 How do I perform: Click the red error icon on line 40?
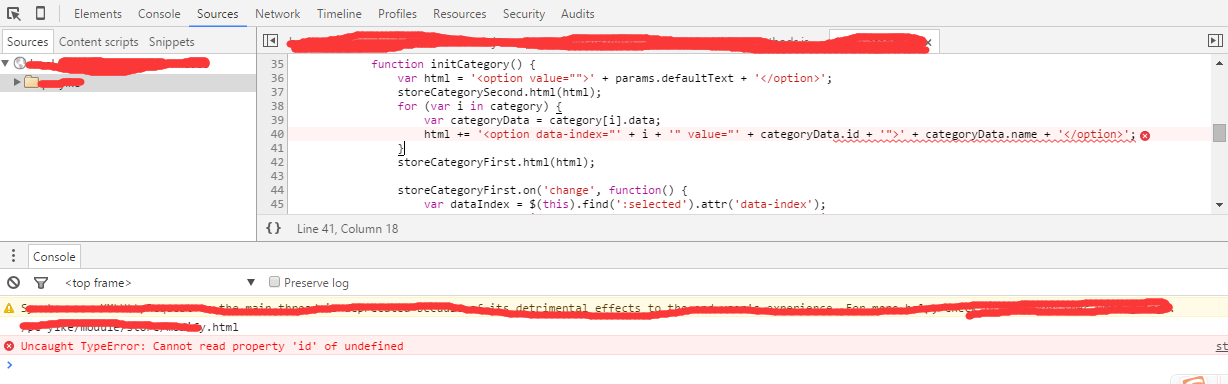coord(1144,135)
